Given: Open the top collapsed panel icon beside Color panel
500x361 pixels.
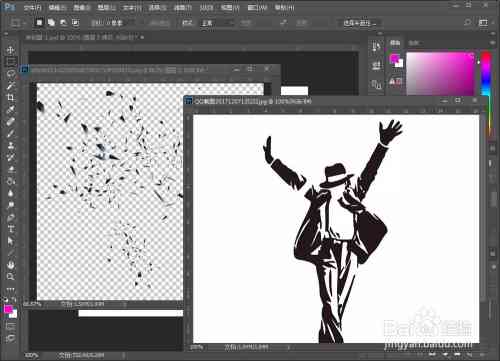Looking at the screenshot, I should [x=377, y=47].
